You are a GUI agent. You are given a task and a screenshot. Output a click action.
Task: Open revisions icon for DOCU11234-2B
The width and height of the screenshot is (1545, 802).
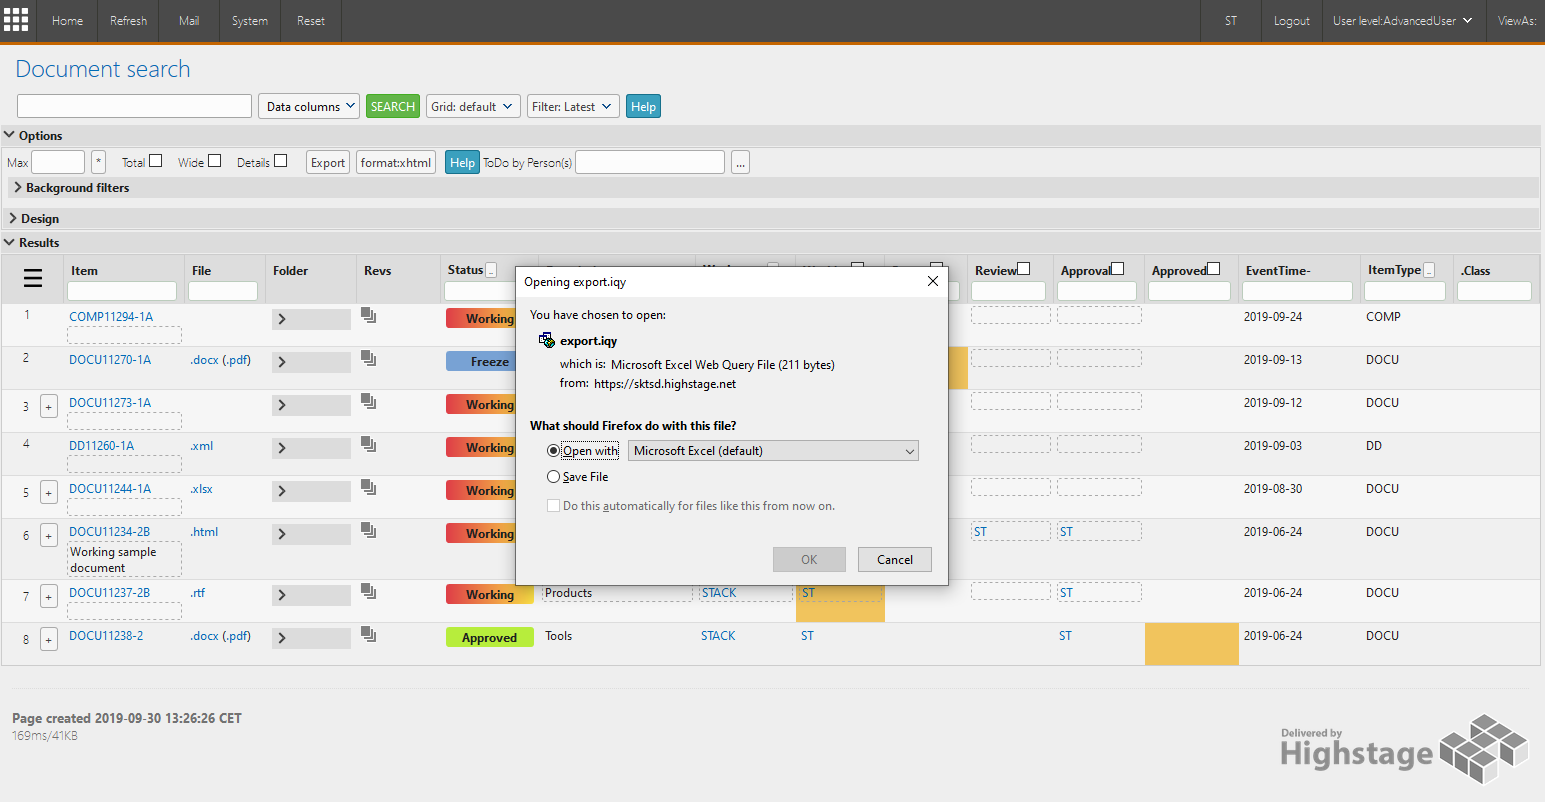pyautogui.click(x=369, y=530)
